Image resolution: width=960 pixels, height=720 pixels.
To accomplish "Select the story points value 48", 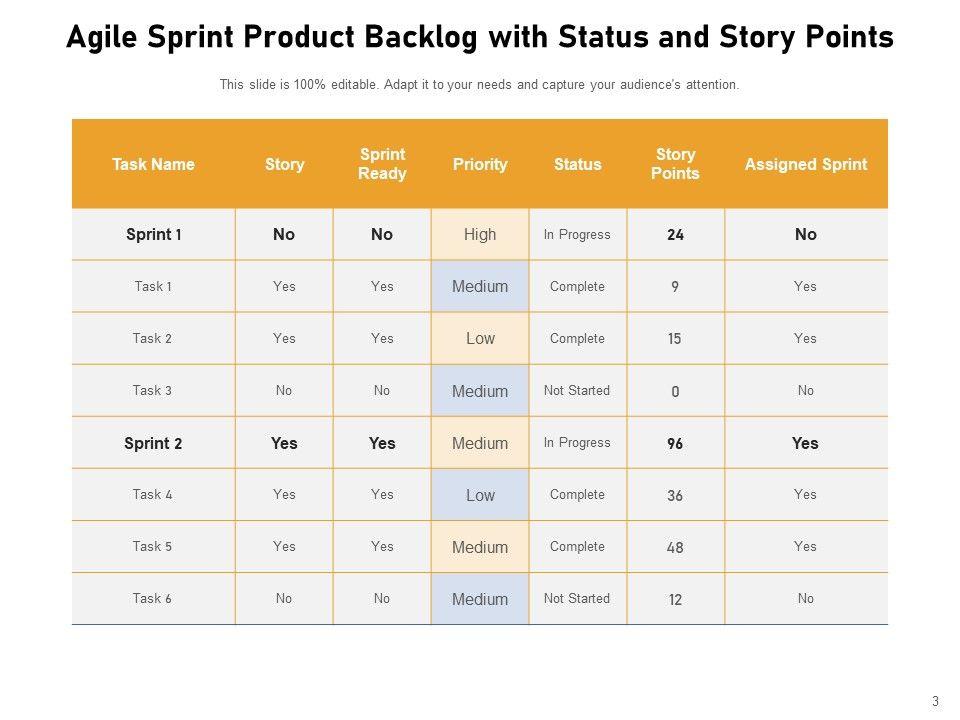I will pyautogui.click(x=675, y=547).
